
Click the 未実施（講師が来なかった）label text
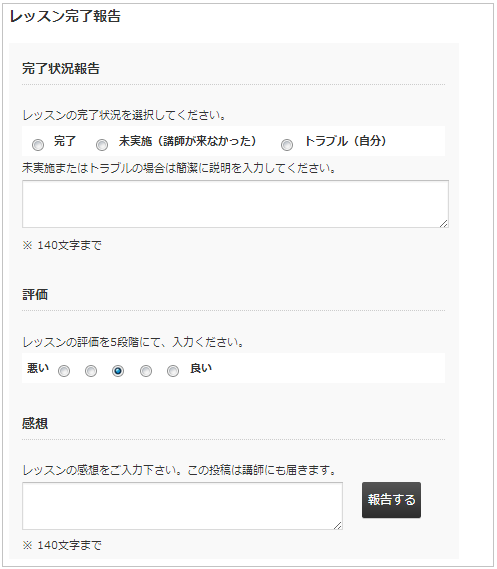click(187, 141)
